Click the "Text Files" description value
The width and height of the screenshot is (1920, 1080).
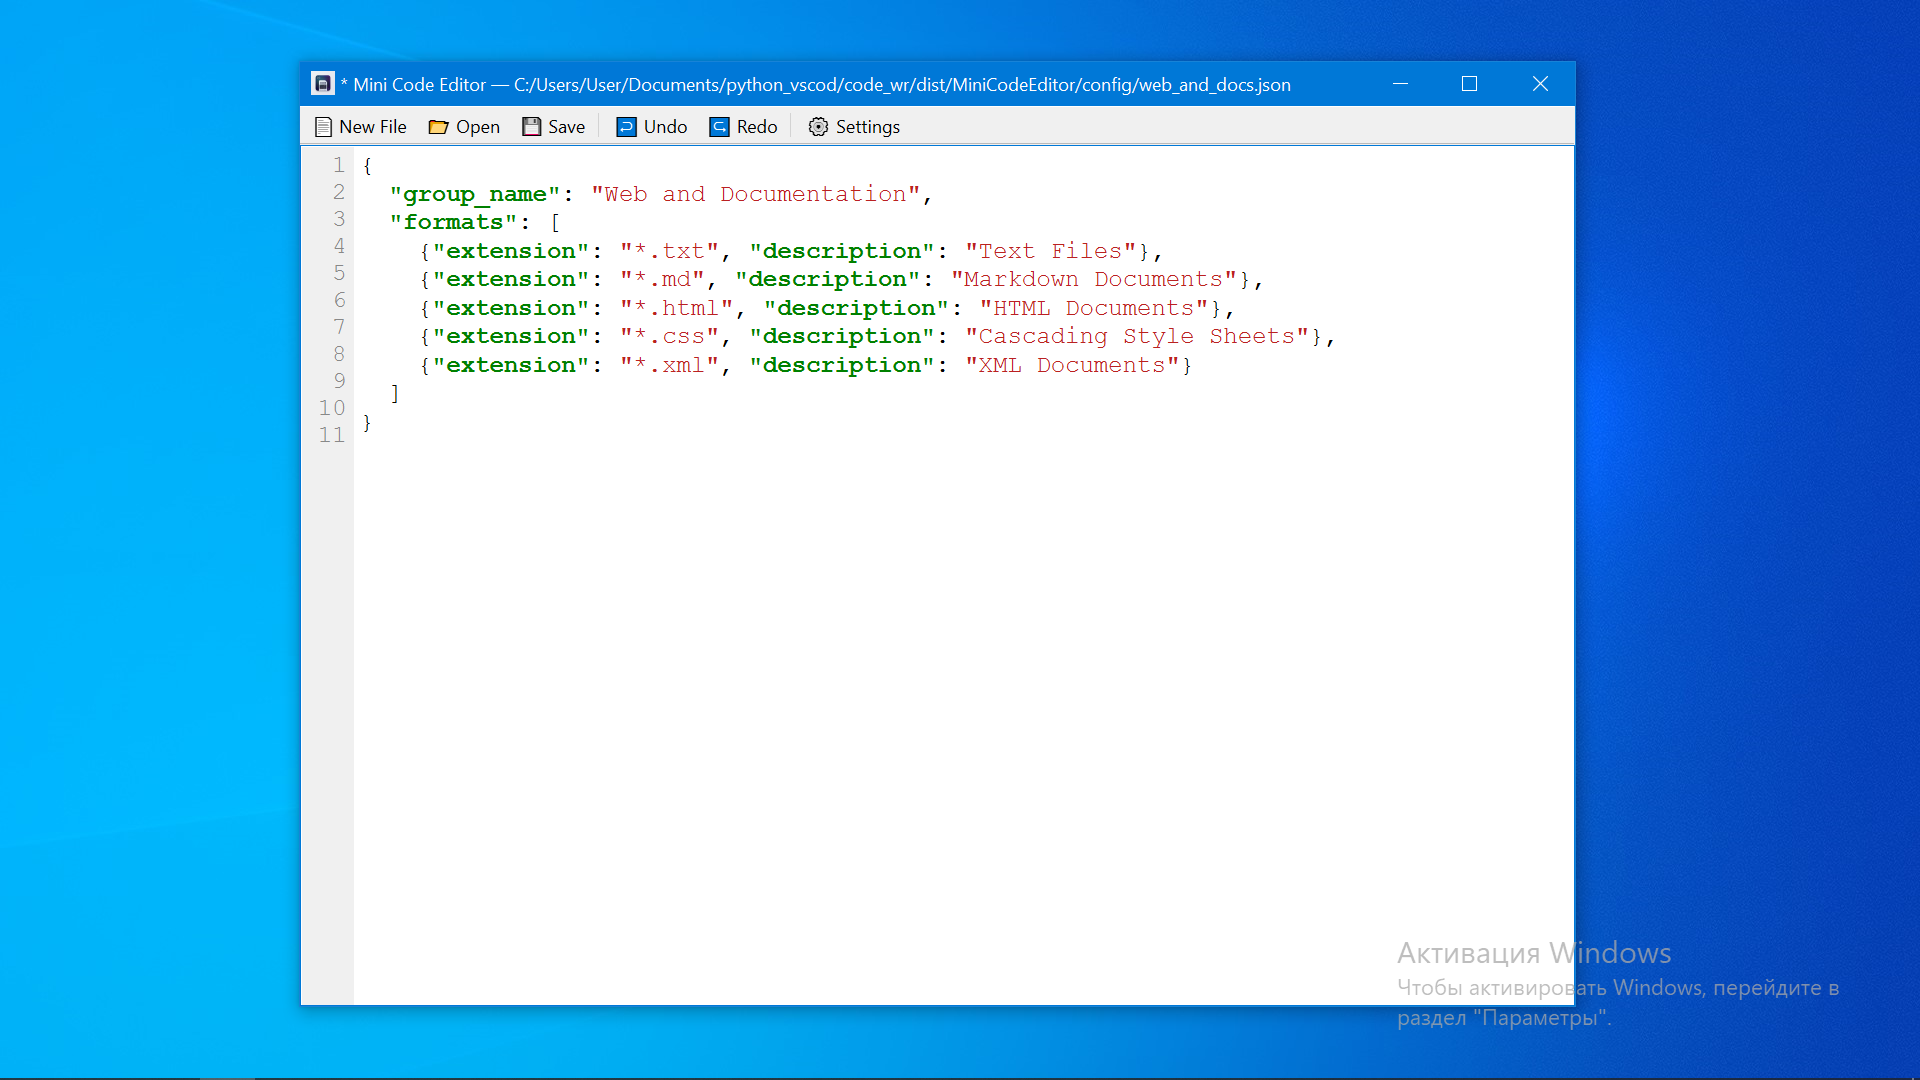click(x=1051, y=251)
